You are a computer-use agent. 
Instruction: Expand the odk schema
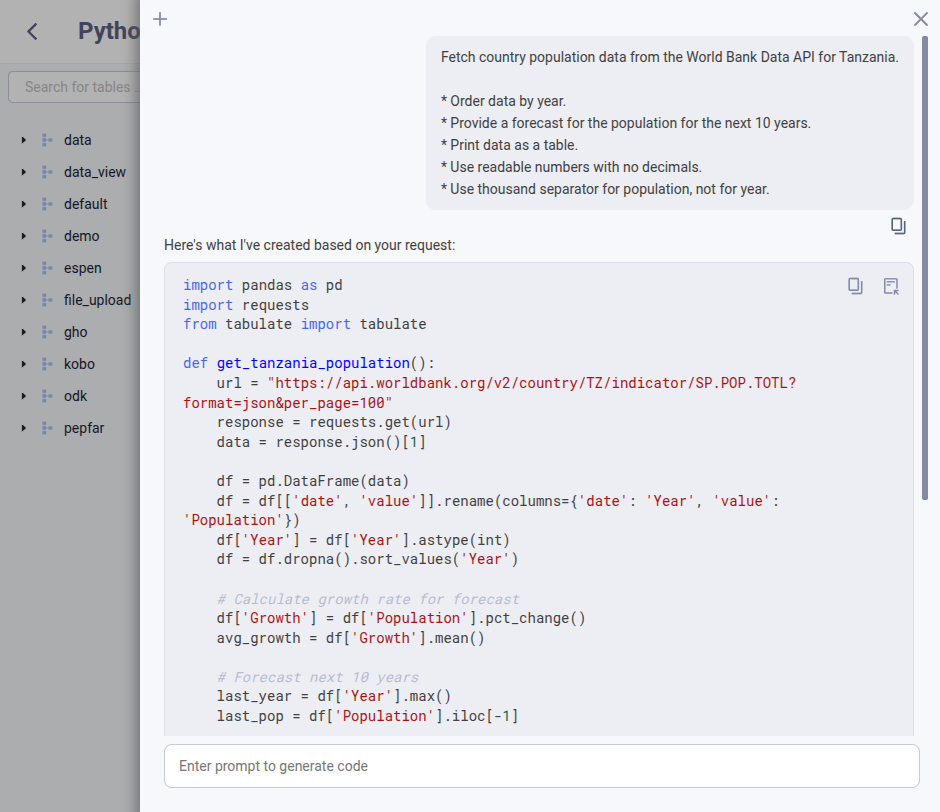[x=23, y=396]
